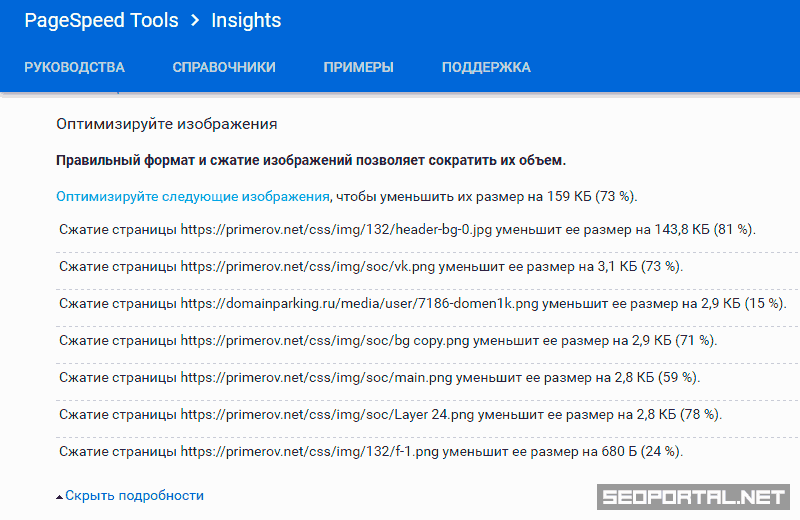The height and width of the screenshot is (520, 800).
Task: Open the 132/f-1.png image URL
Action: (309, 451)
